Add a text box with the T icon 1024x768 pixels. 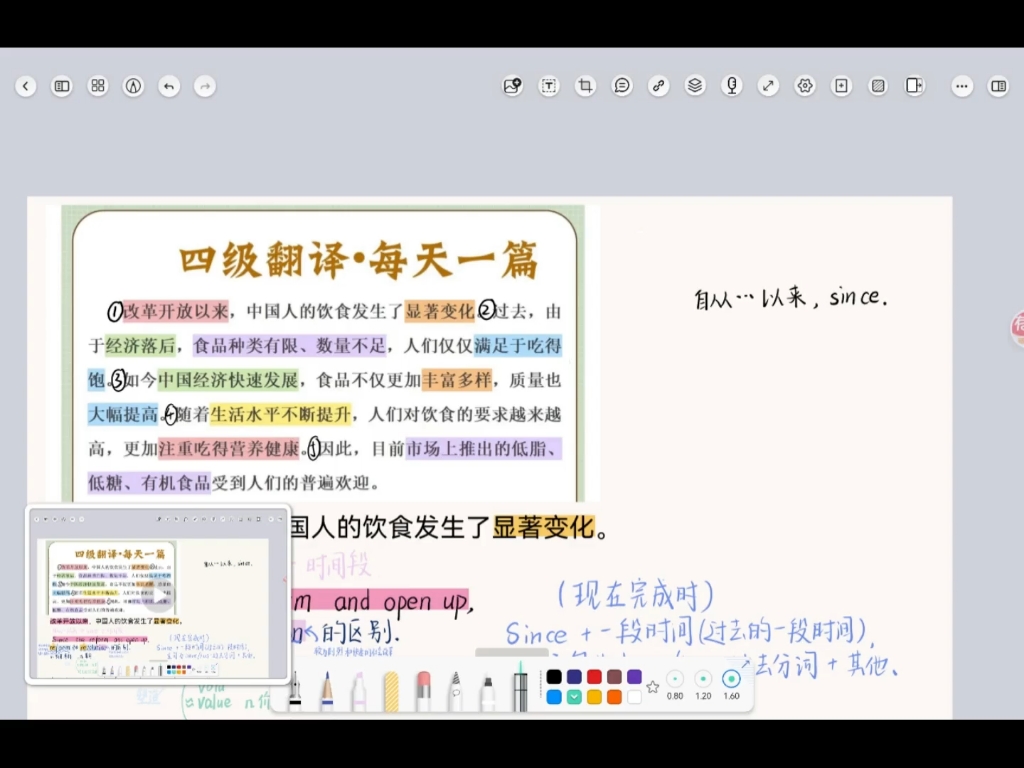point(549,86)
